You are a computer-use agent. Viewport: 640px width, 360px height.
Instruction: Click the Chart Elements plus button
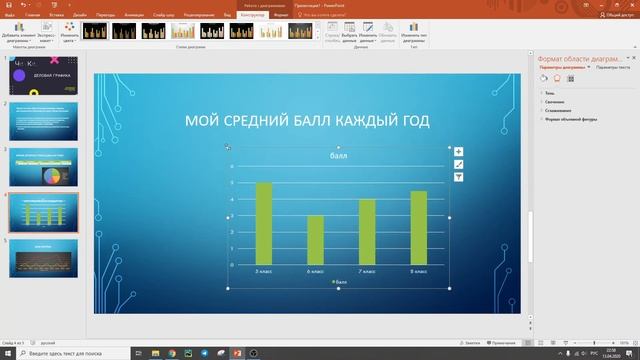[x=458, y=152]
